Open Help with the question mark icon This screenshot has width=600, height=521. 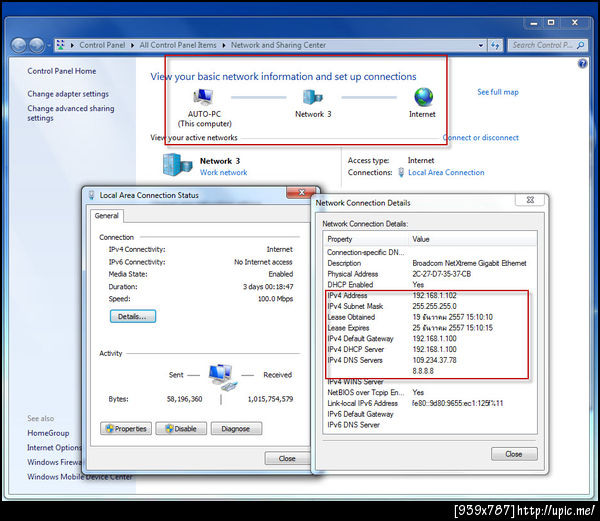pos(582,63)
